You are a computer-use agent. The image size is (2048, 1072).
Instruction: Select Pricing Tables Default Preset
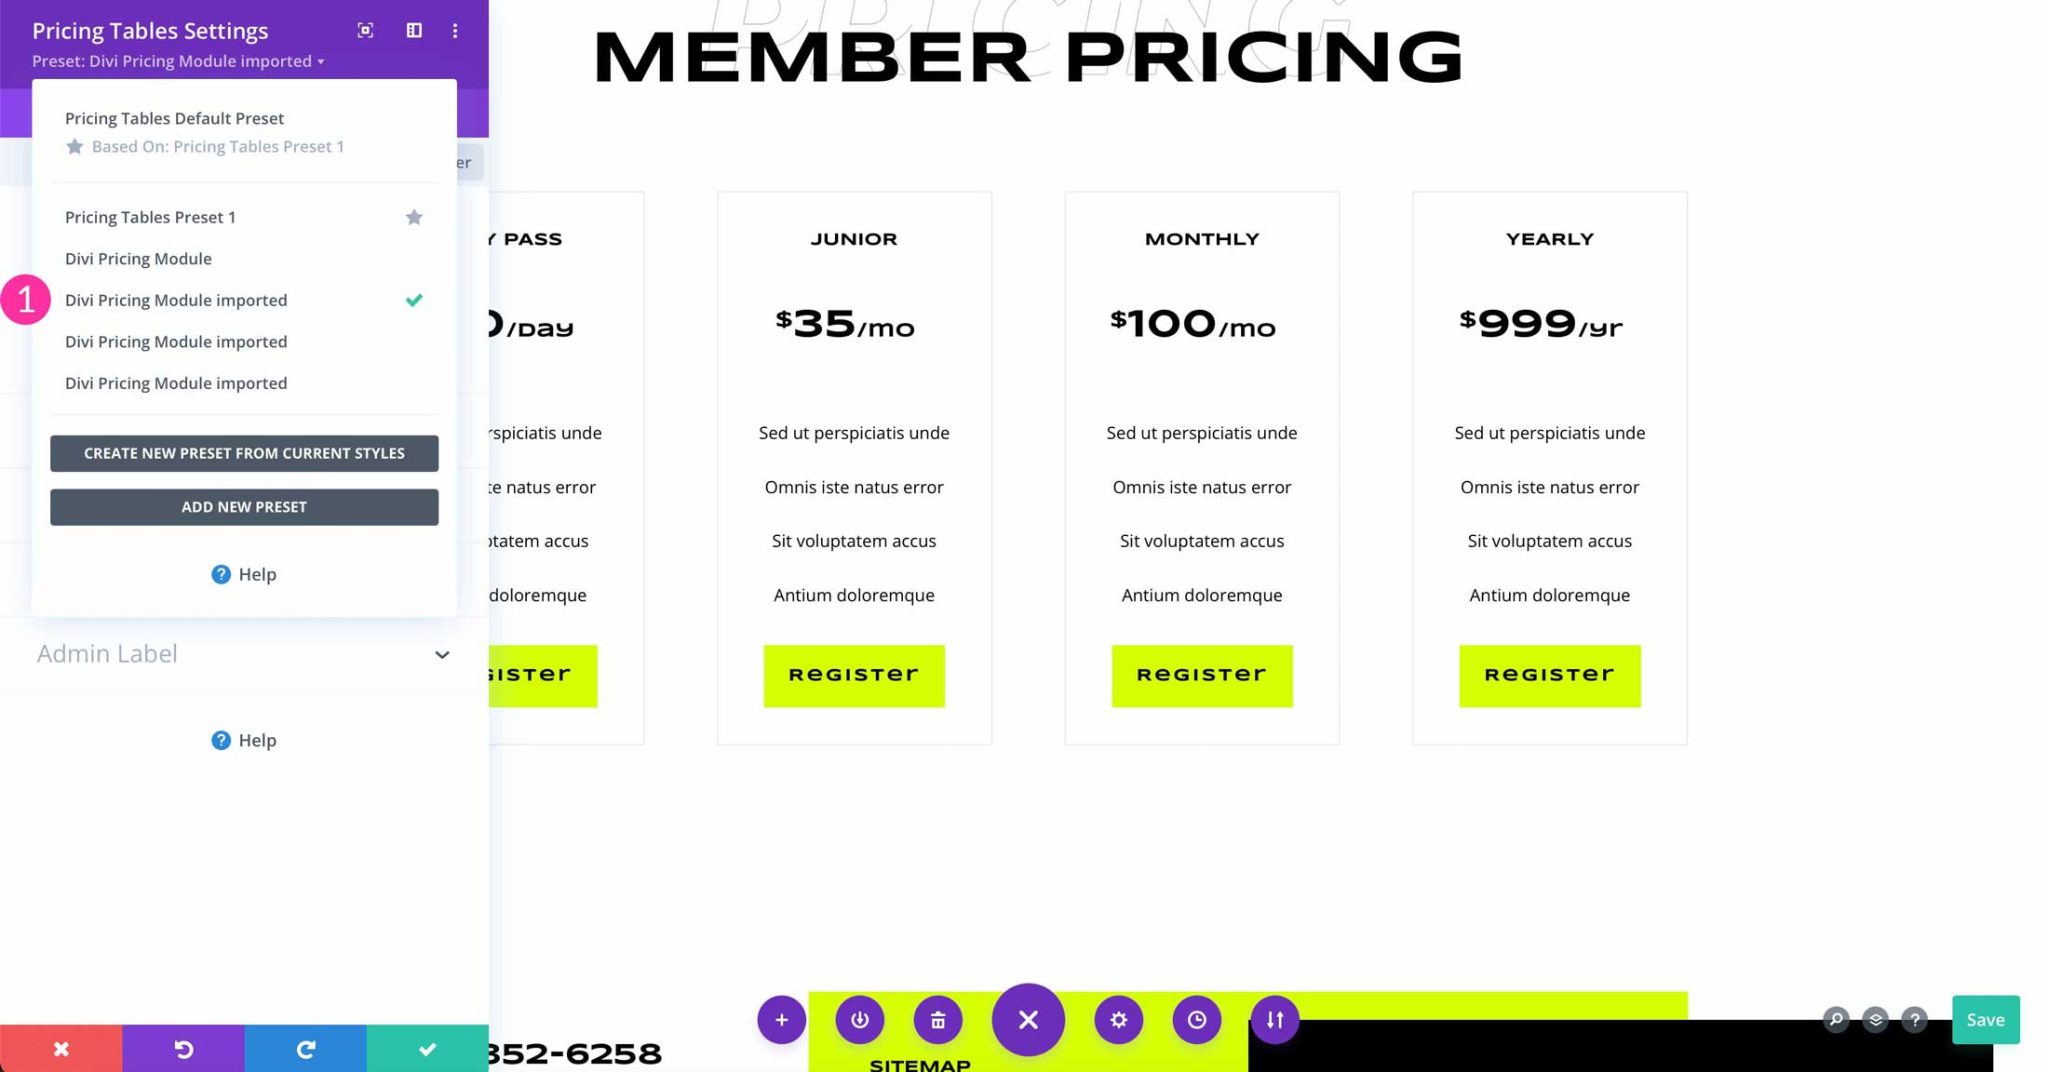[174, 118]
